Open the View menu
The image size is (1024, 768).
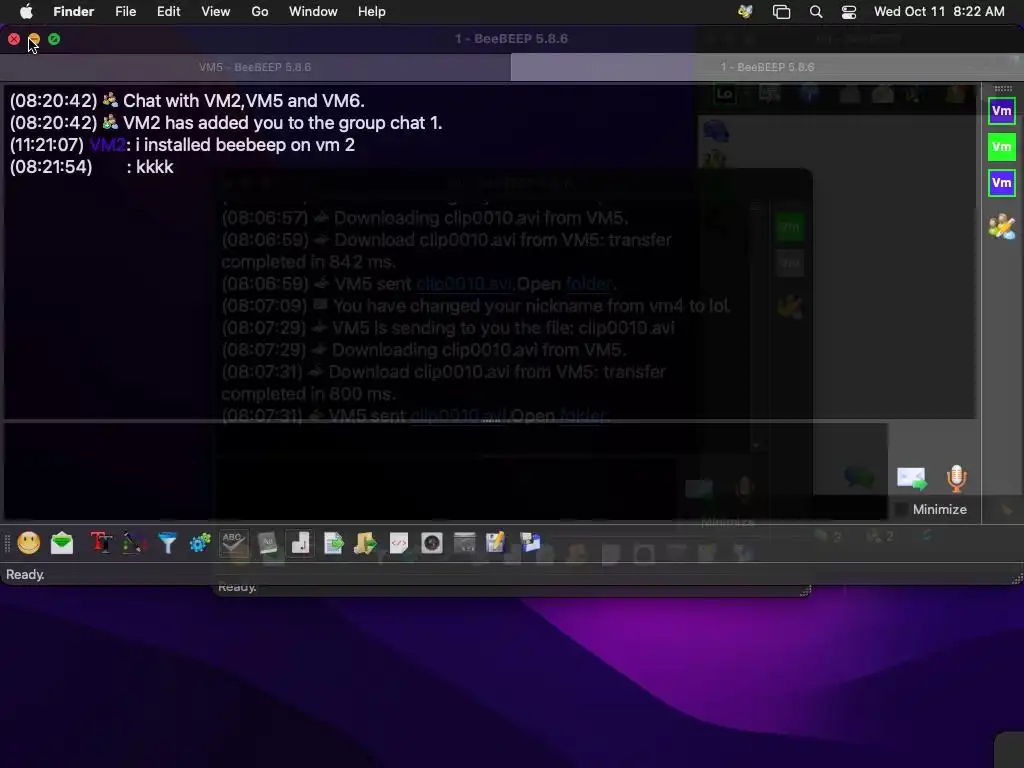(x=216, y=12)
